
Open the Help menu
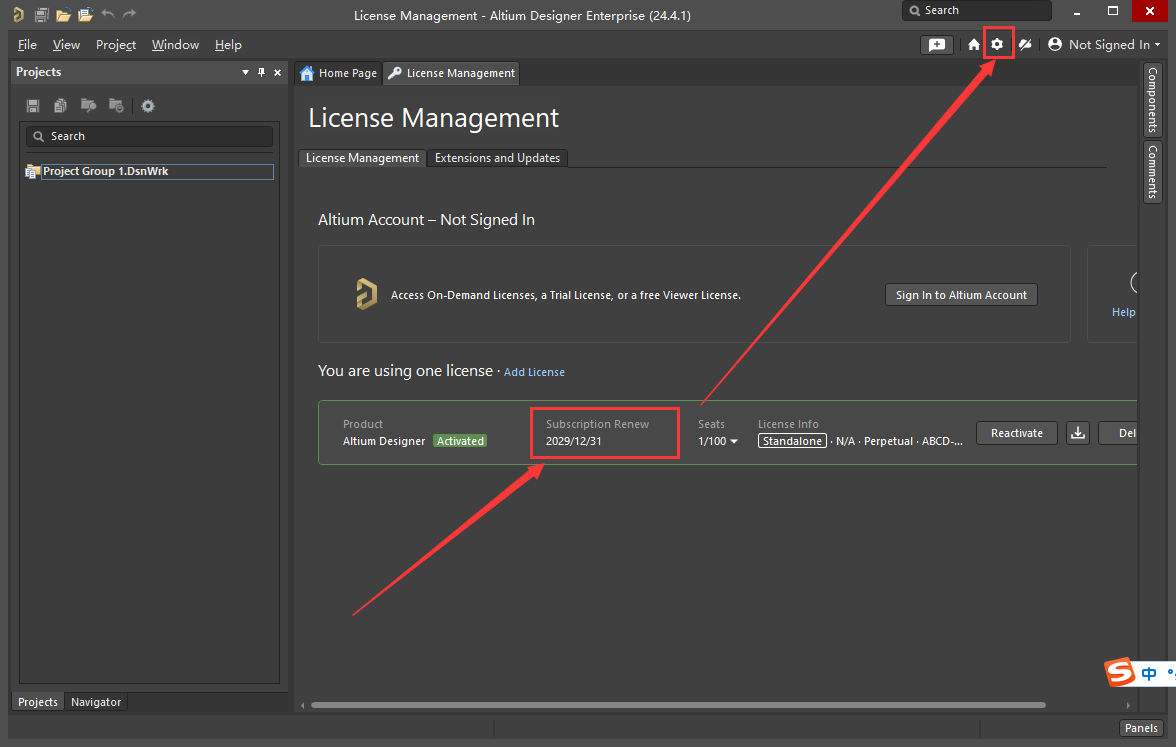coord(228,45)
